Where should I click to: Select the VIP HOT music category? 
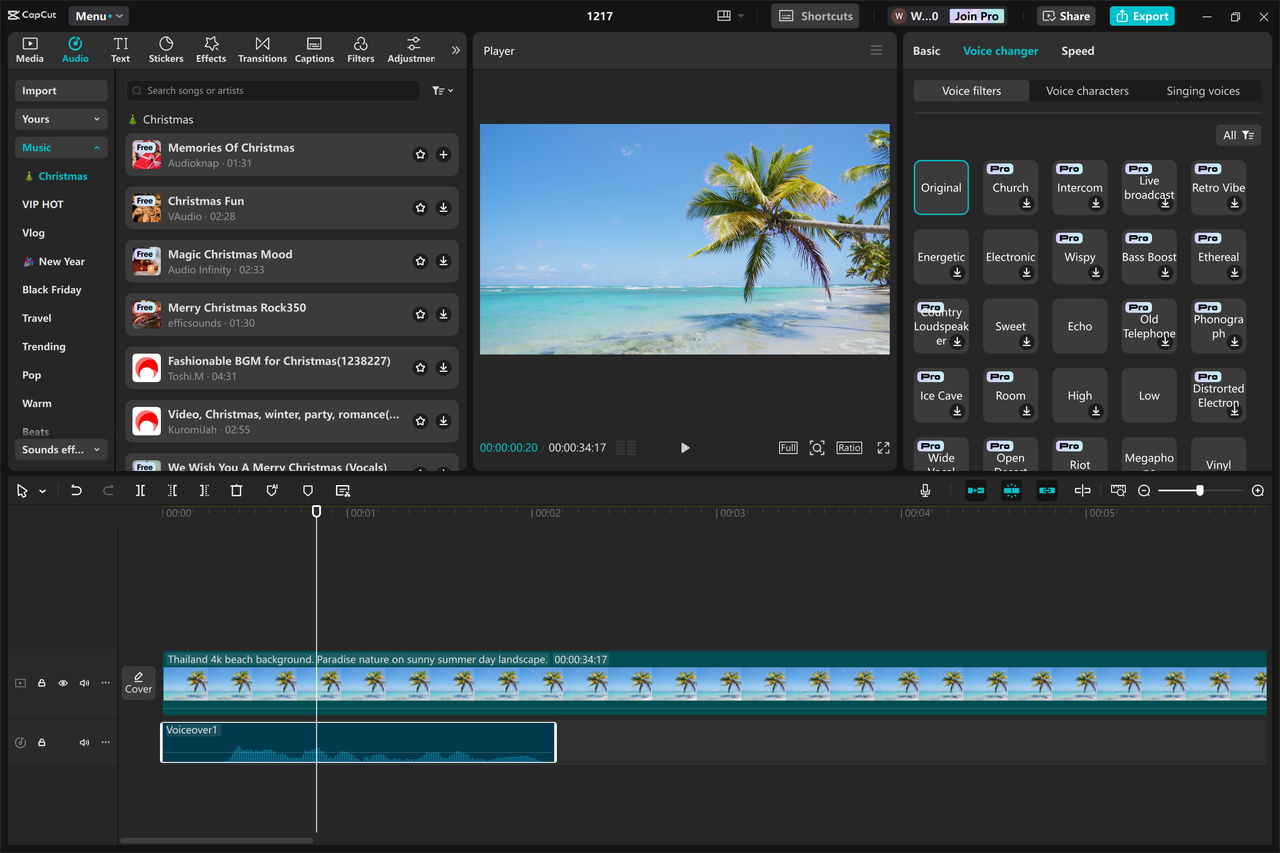(x=43, y=204)
